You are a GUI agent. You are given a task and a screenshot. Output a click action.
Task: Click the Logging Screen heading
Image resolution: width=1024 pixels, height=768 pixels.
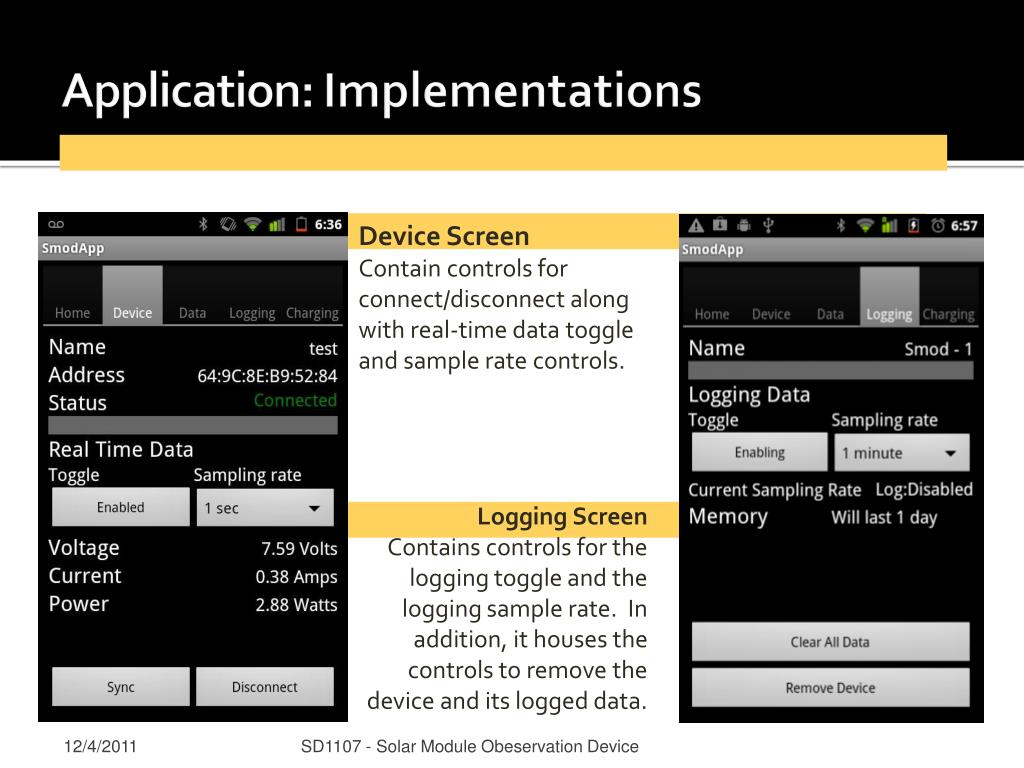562,516
